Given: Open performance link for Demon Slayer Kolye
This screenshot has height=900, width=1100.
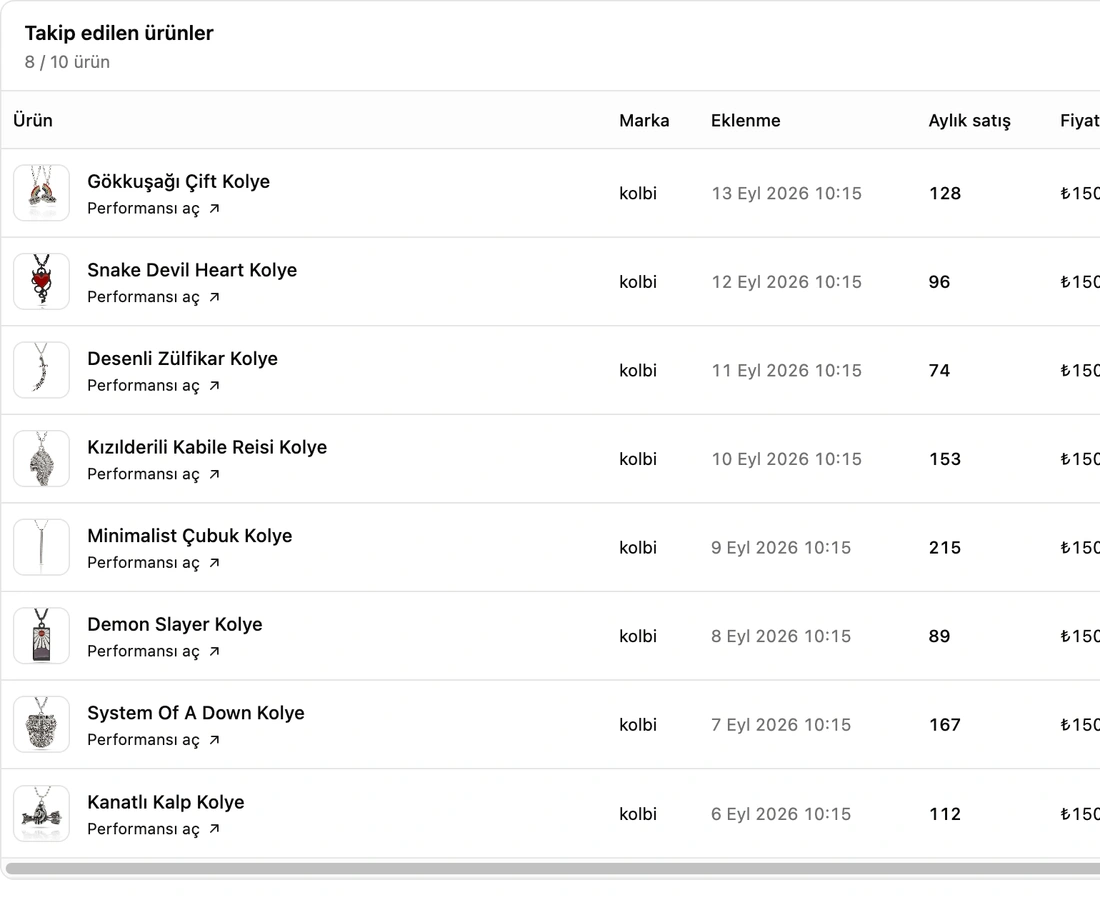Looking at the screenshot, I should 153,650.
